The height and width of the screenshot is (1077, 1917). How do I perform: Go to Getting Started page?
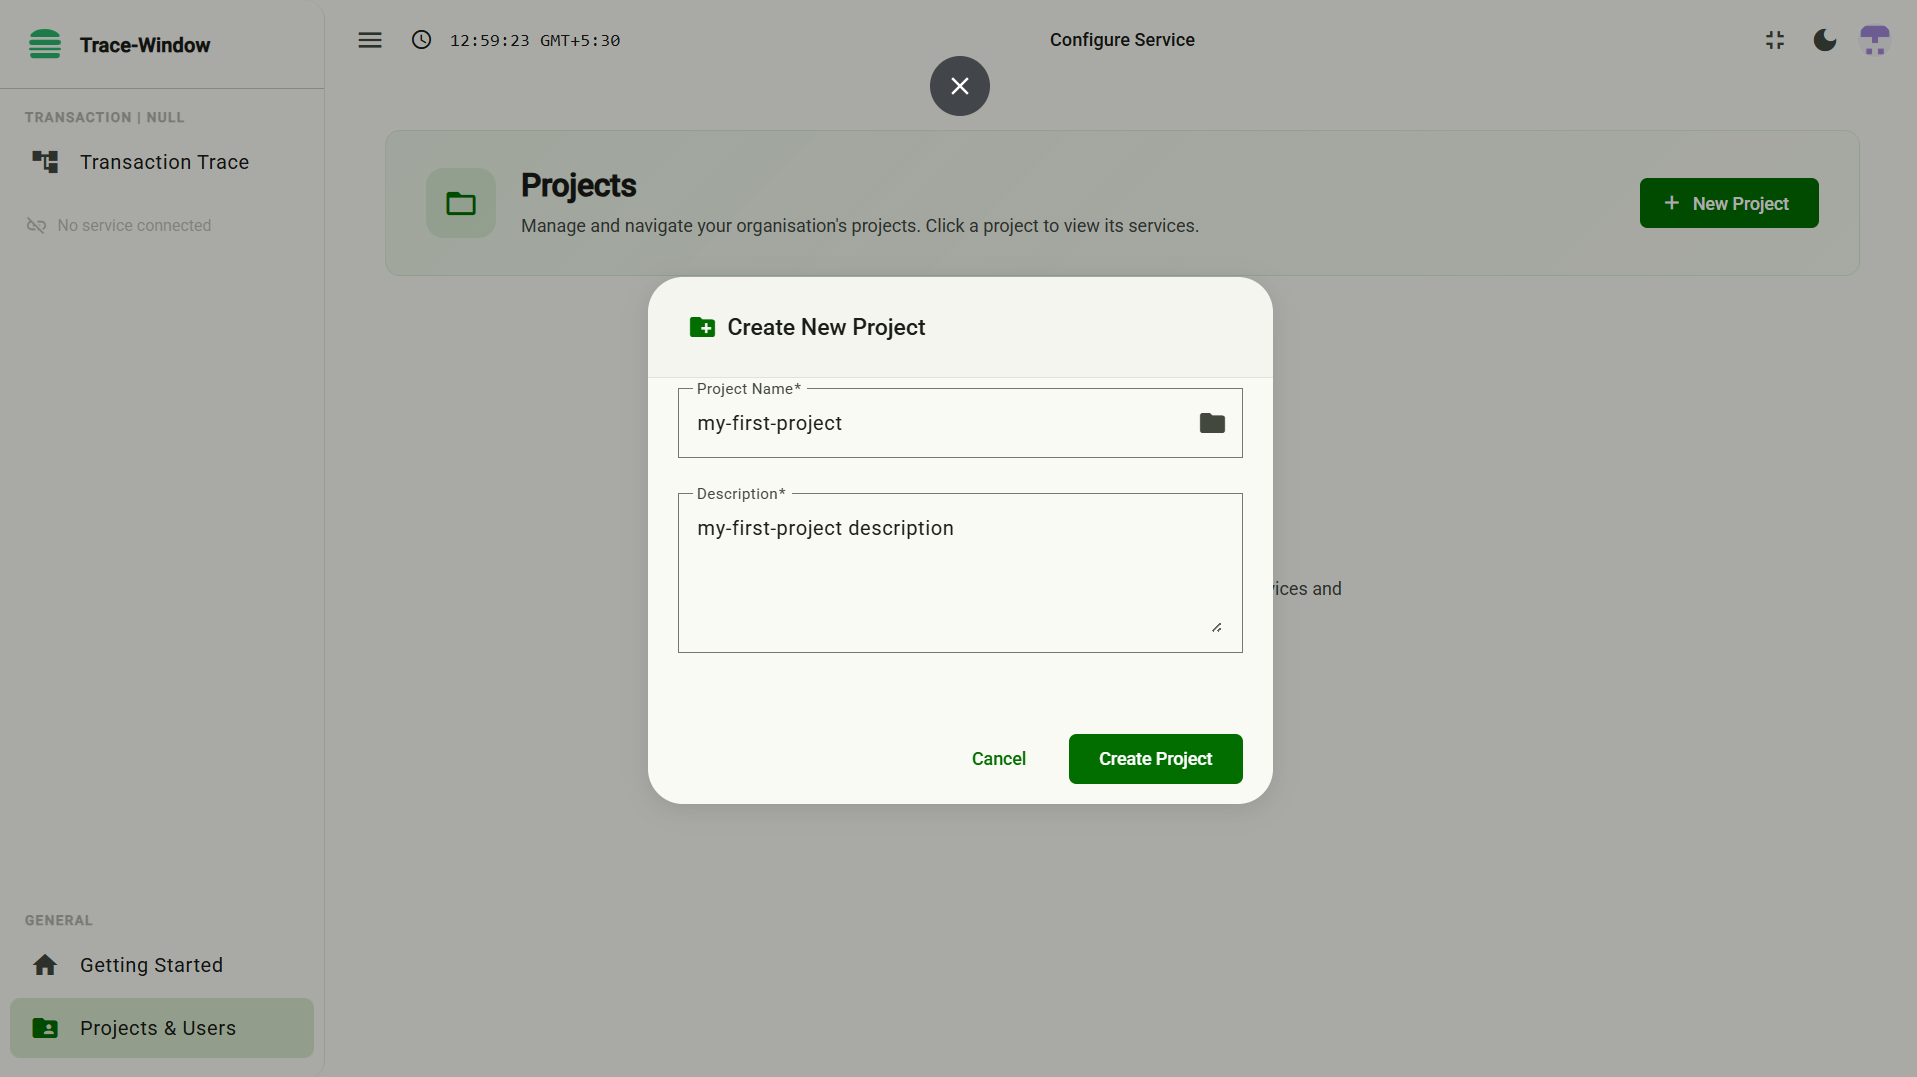(162, 965)
